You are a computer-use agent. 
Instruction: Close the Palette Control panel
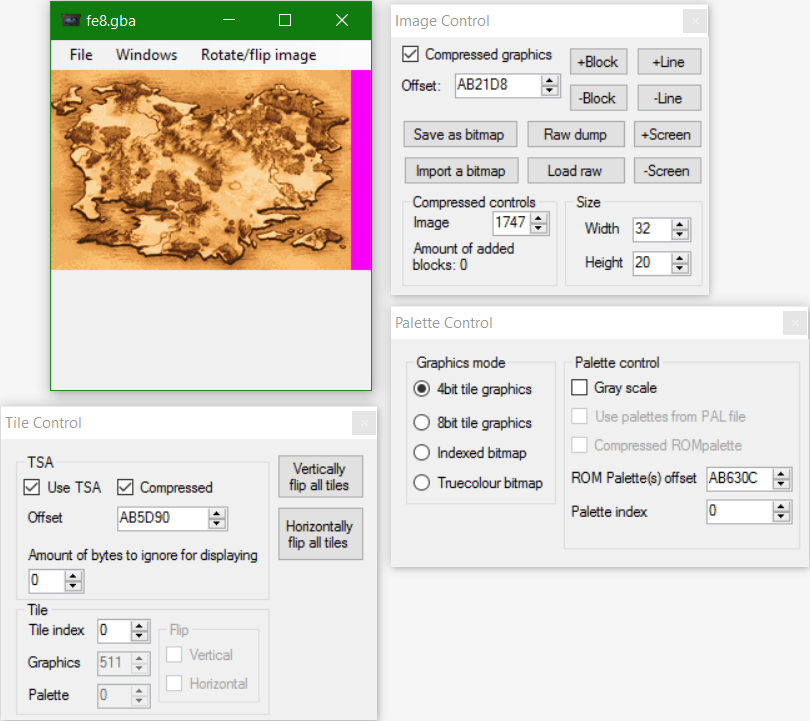[x=795, y=323]
